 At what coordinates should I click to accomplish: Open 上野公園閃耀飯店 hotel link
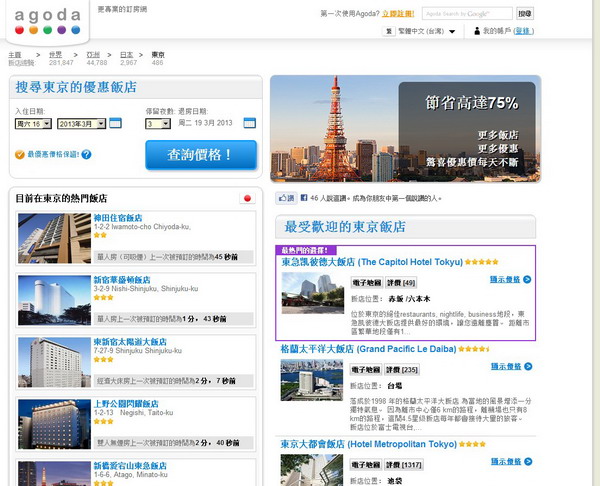[x=126, y=404]
